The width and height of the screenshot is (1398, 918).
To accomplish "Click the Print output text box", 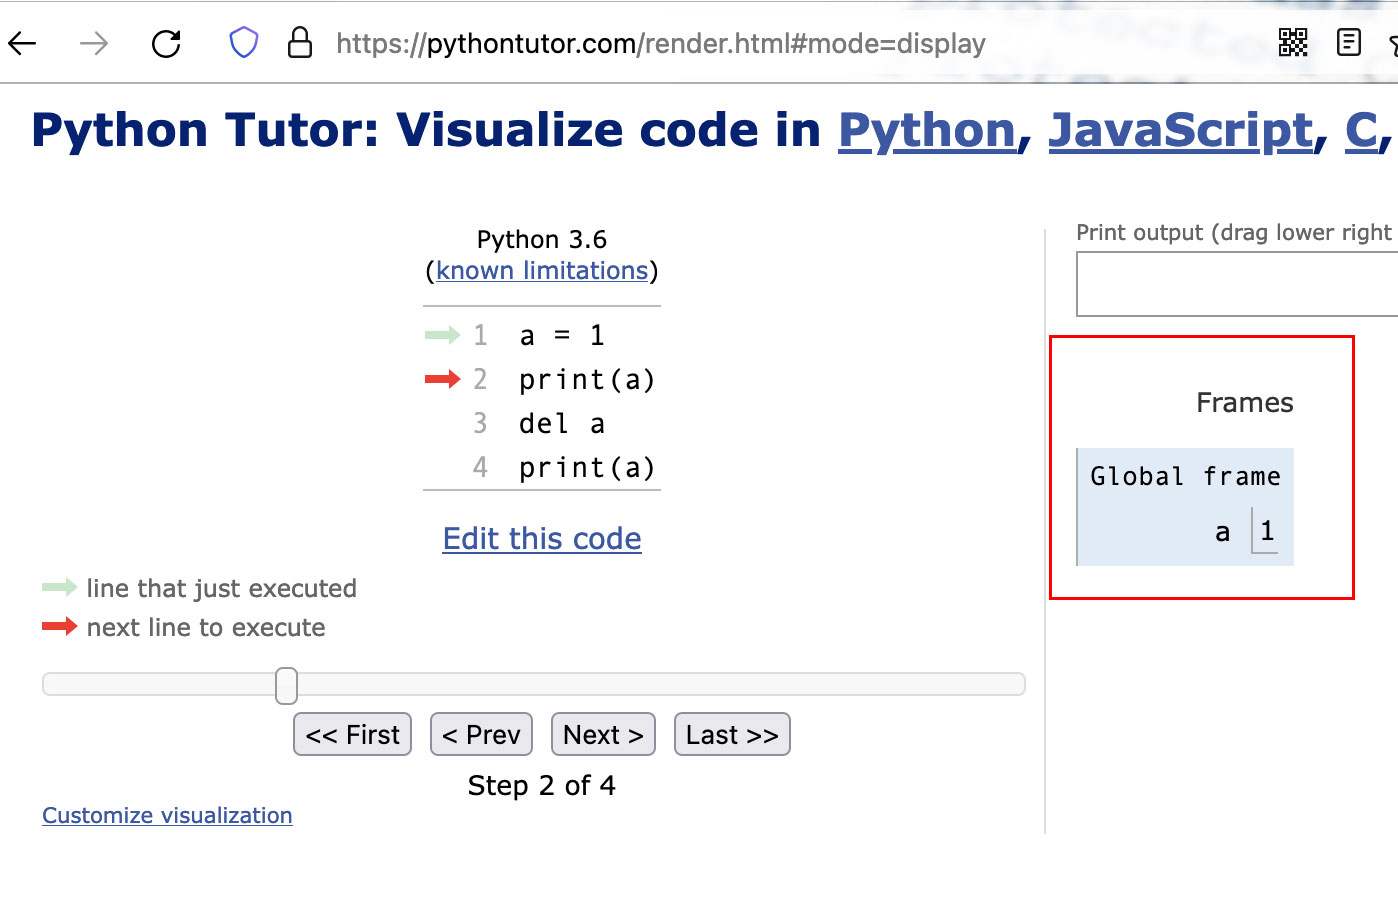I will pyautogui.click(x=1237, y=284).
